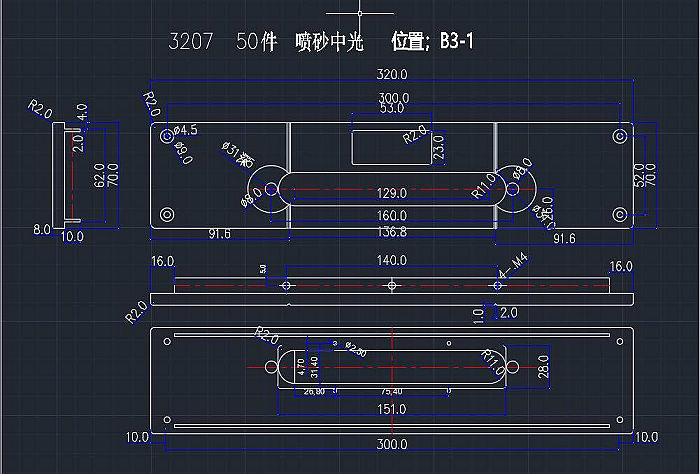Click the 160.0 dimension text
This screenshot has height=474, width=700.
[x=391, y=215]
